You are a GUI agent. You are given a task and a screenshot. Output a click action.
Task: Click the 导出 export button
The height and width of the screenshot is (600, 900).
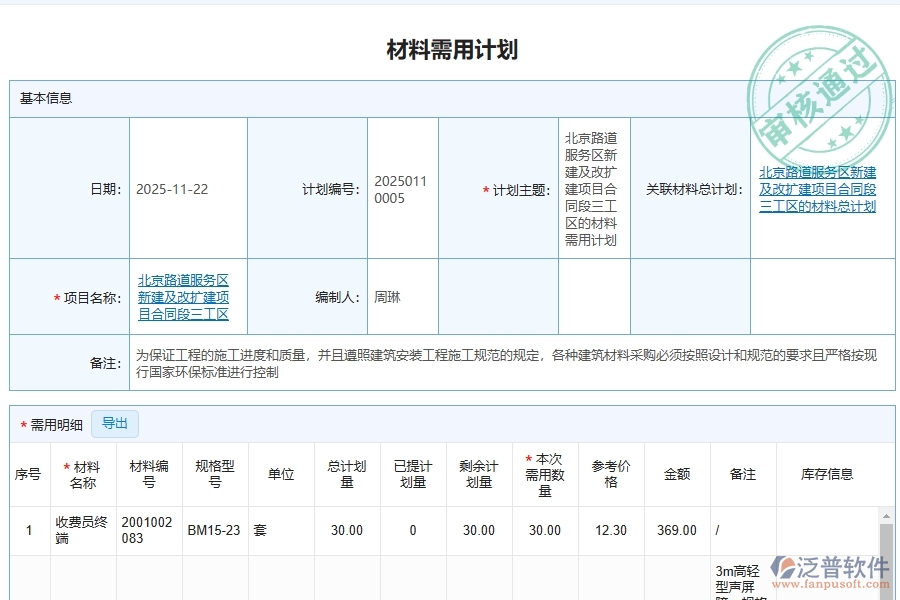(114, 424)
